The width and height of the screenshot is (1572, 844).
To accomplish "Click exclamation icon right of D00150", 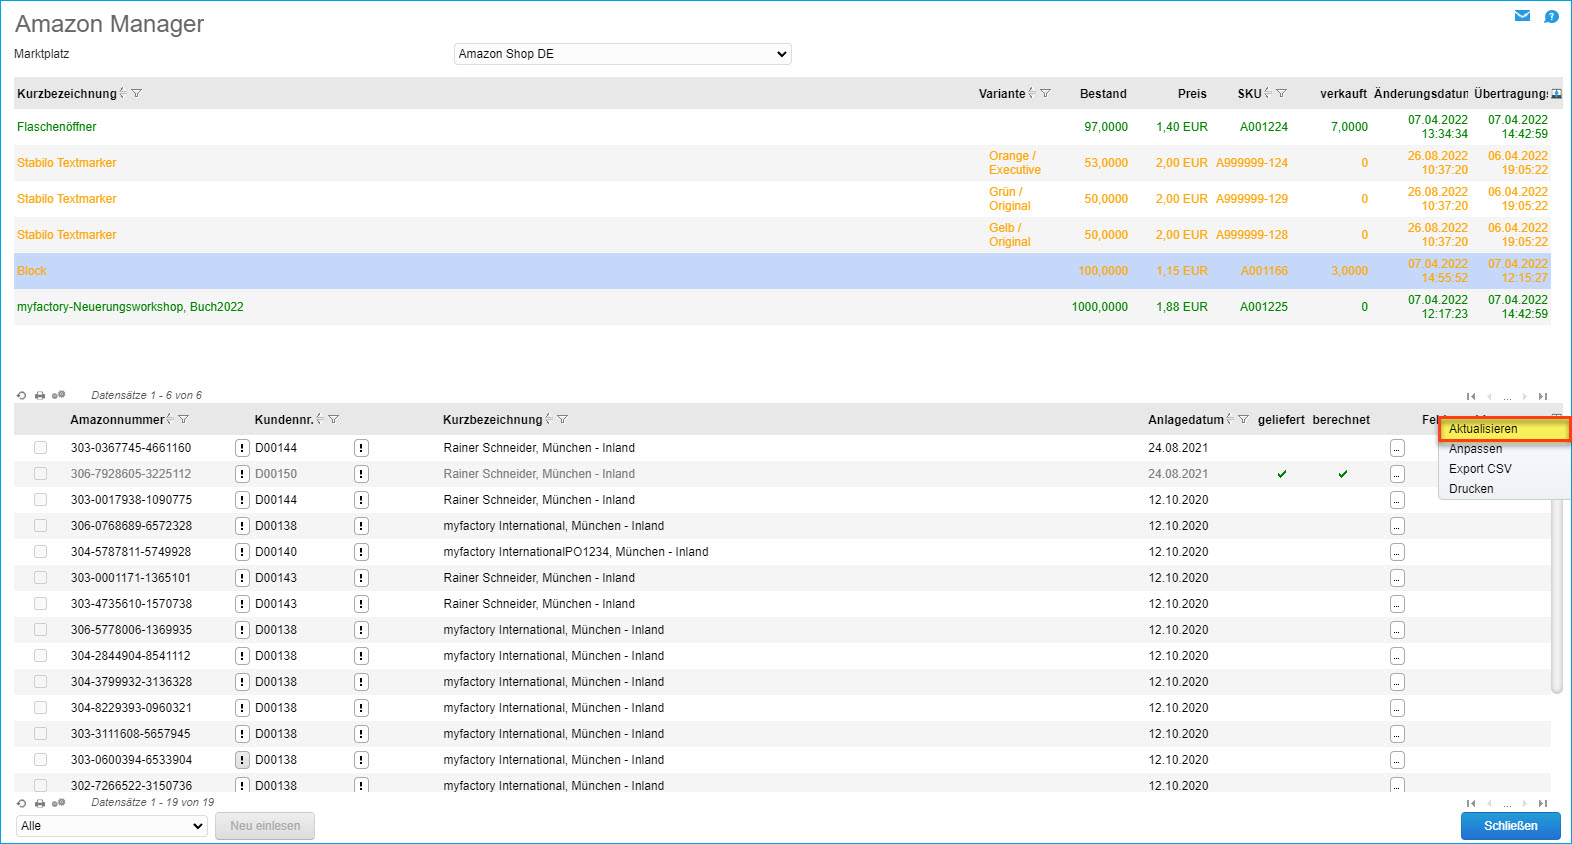I will [361, 474].
